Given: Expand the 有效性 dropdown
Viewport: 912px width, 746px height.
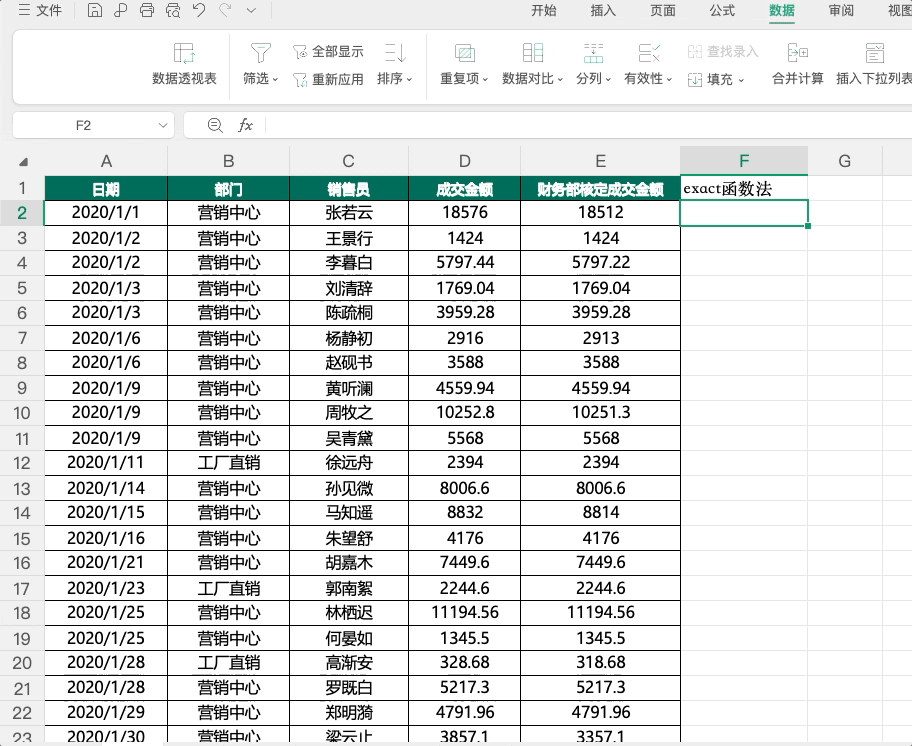Looking at the screenshot, I should click(669, 79).
